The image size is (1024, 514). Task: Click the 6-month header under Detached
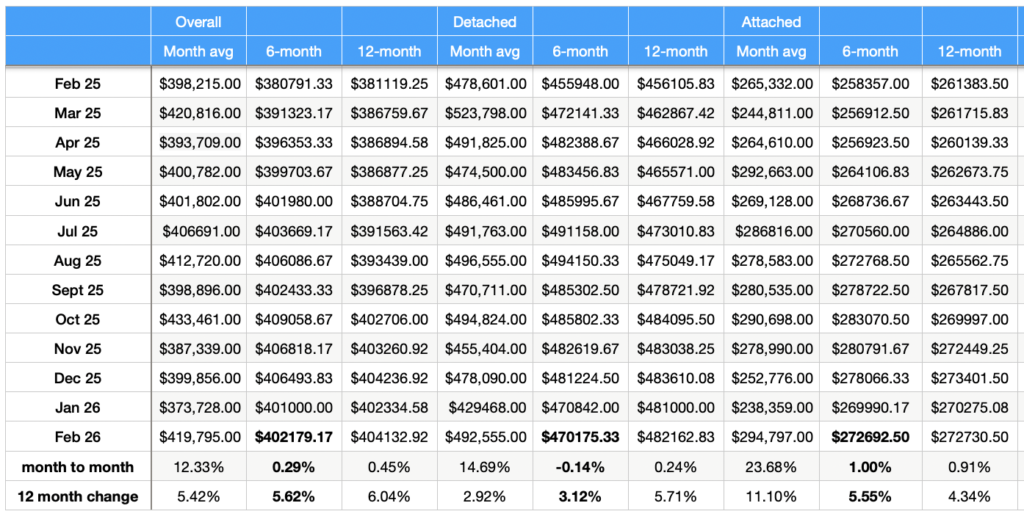pyautogui.click(x=581, y=52)
